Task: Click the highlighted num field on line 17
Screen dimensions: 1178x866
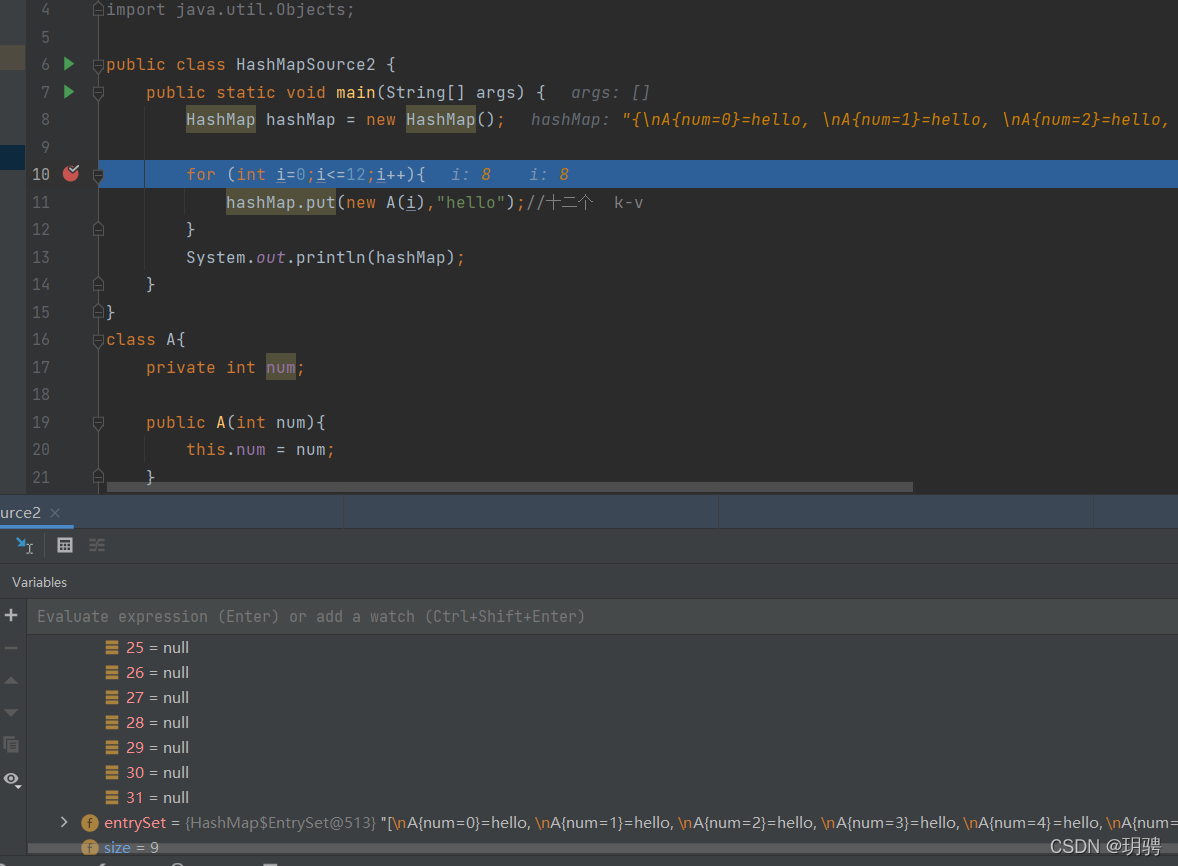Action: tap(281, 367)
